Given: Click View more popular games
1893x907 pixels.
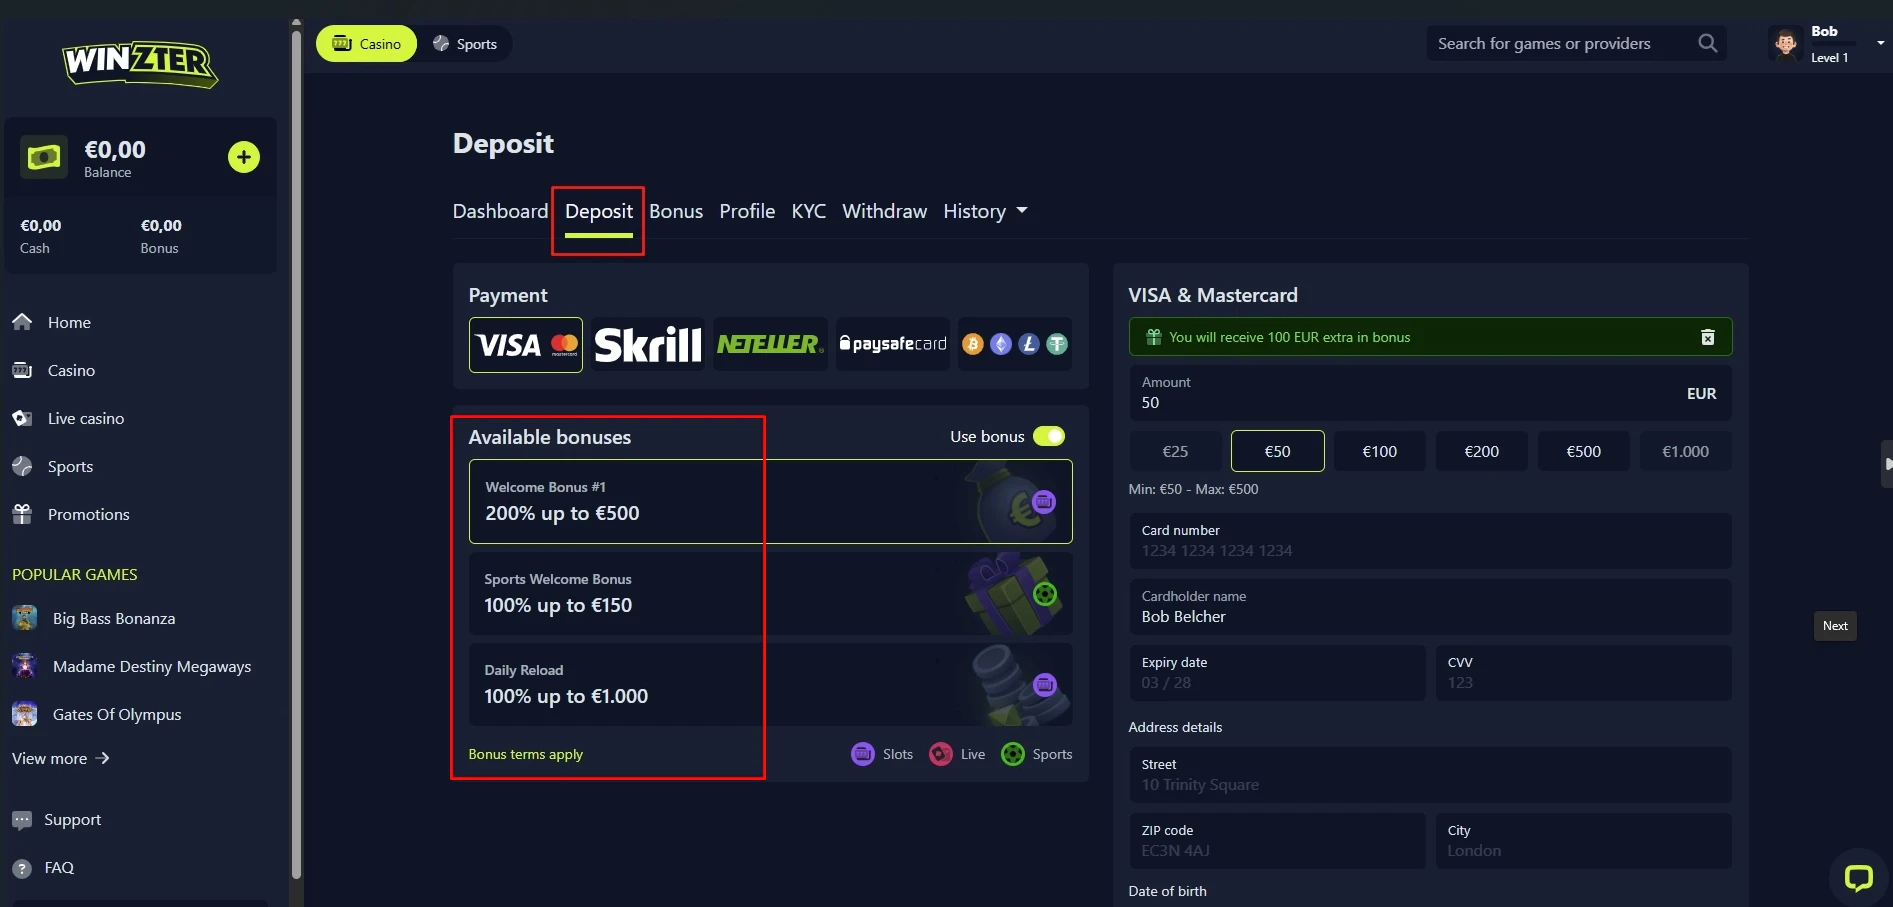Looking at the screenshot, I should point(61,759).
